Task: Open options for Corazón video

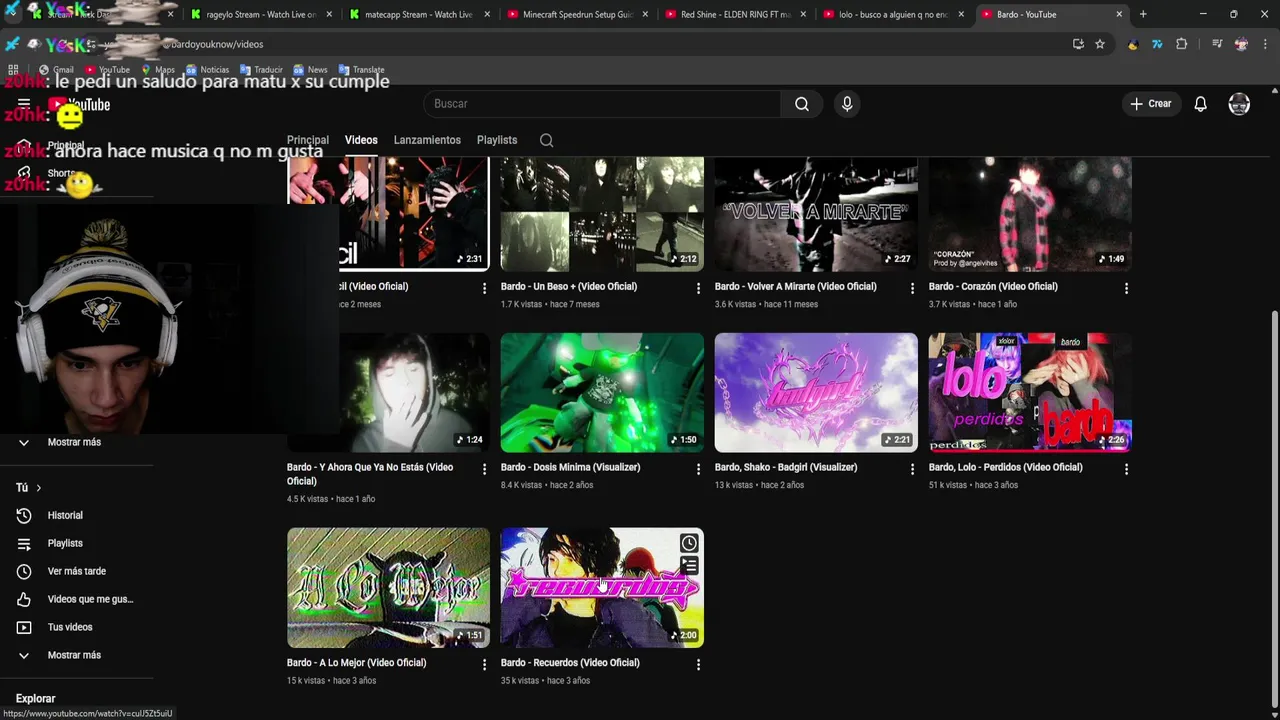Action: 1126,288
